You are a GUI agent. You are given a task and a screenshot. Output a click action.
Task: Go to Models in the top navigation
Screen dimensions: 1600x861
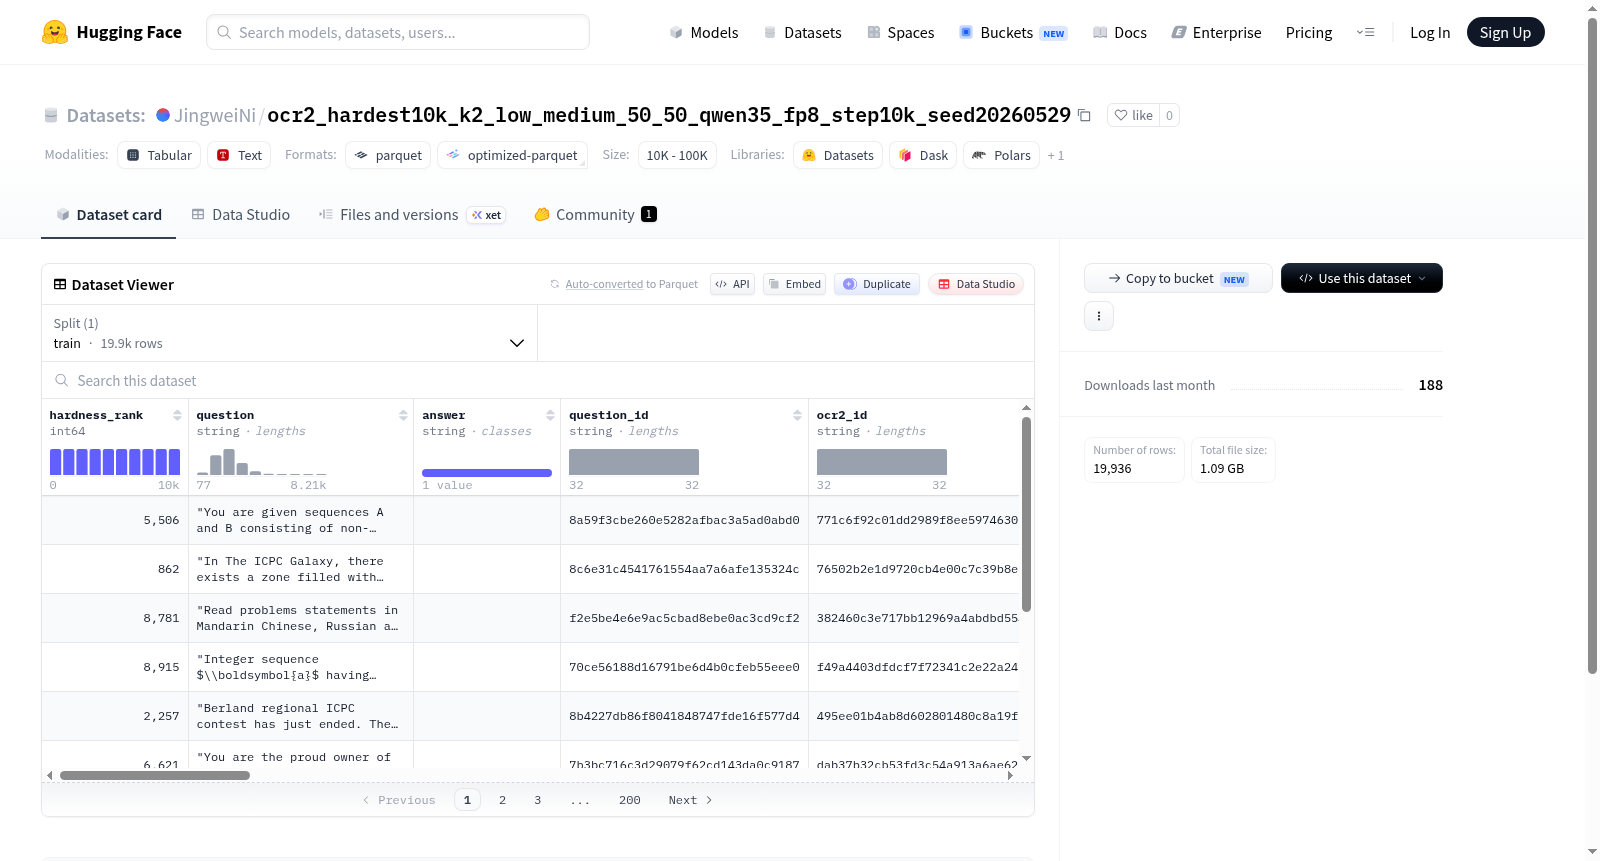(x=704, y=32)
